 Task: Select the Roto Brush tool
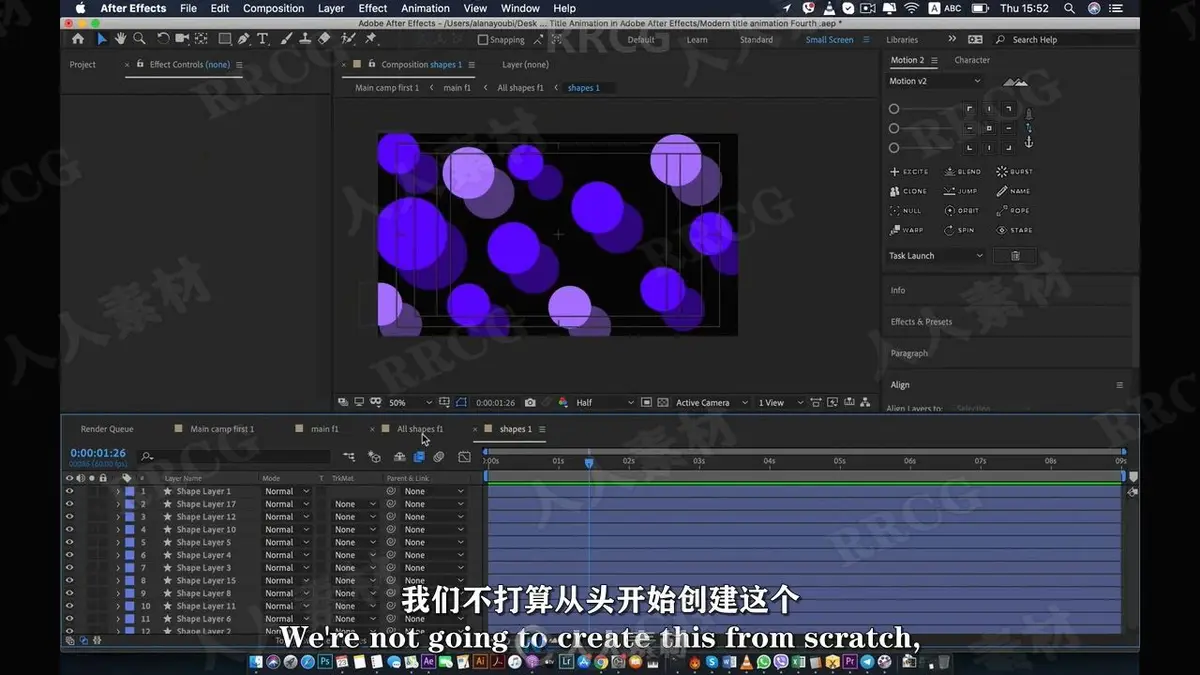coord(348,39)
